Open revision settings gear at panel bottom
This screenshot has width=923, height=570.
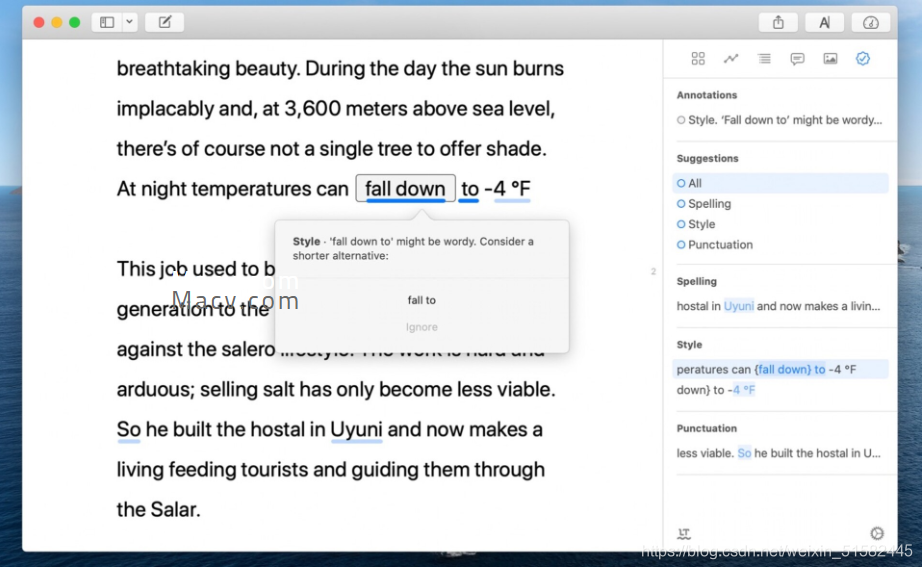[x=876, y=533]
